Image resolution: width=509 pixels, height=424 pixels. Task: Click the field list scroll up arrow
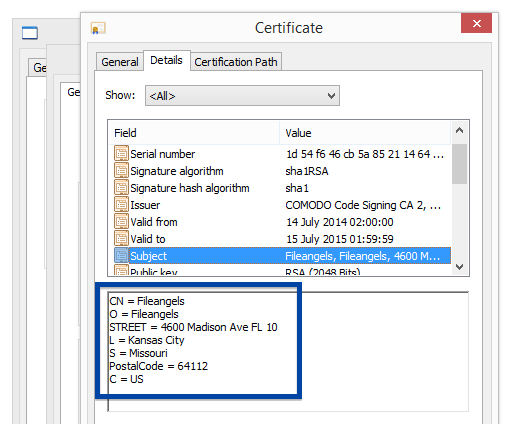pos(459,130)
